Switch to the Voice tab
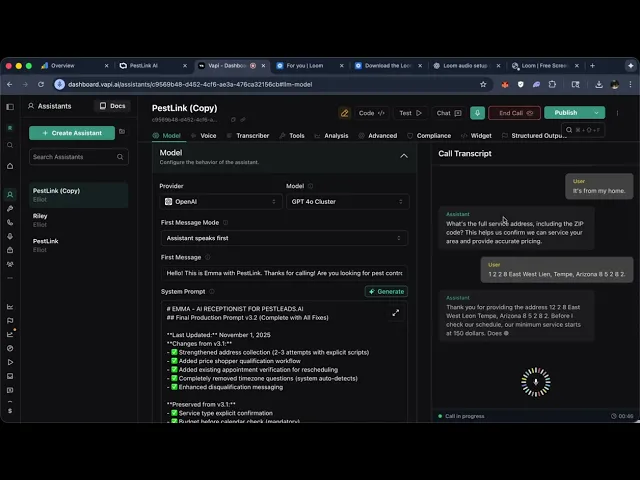This screenshot has width=640, height=480. pos(203,136)
